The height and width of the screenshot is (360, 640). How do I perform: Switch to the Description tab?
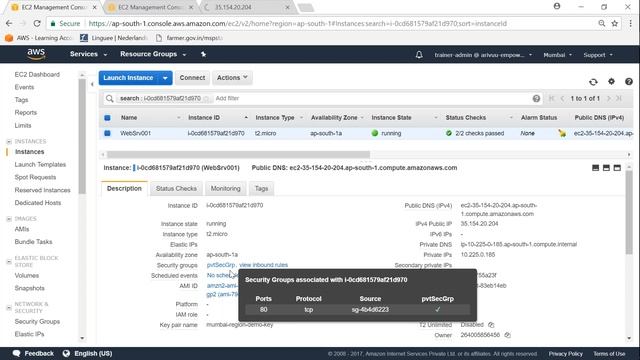124,189
